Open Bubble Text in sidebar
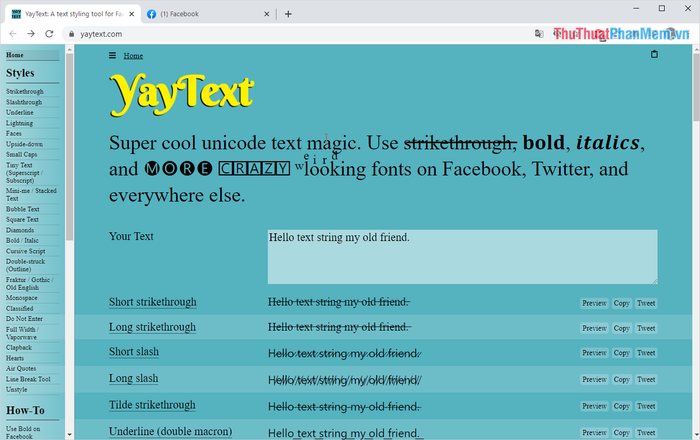This screenshot has width=700, height=440. 23,209
